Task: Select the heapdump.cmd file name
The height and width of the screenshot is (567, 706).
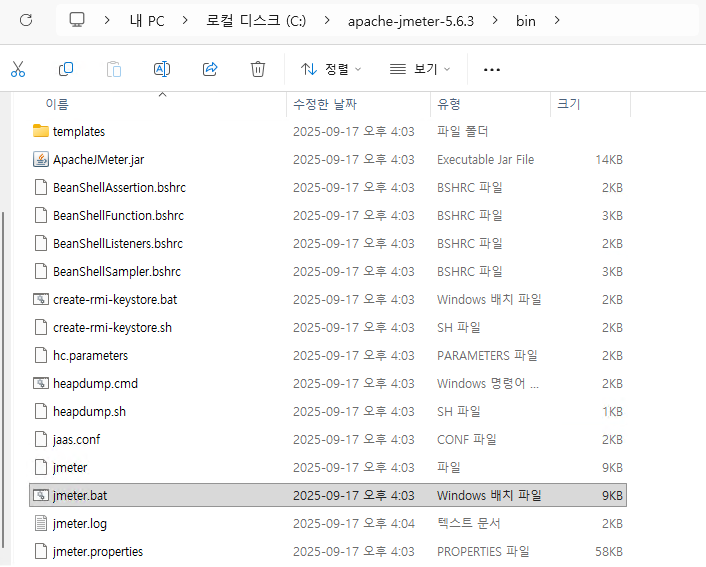Action: tap(95, 383)
